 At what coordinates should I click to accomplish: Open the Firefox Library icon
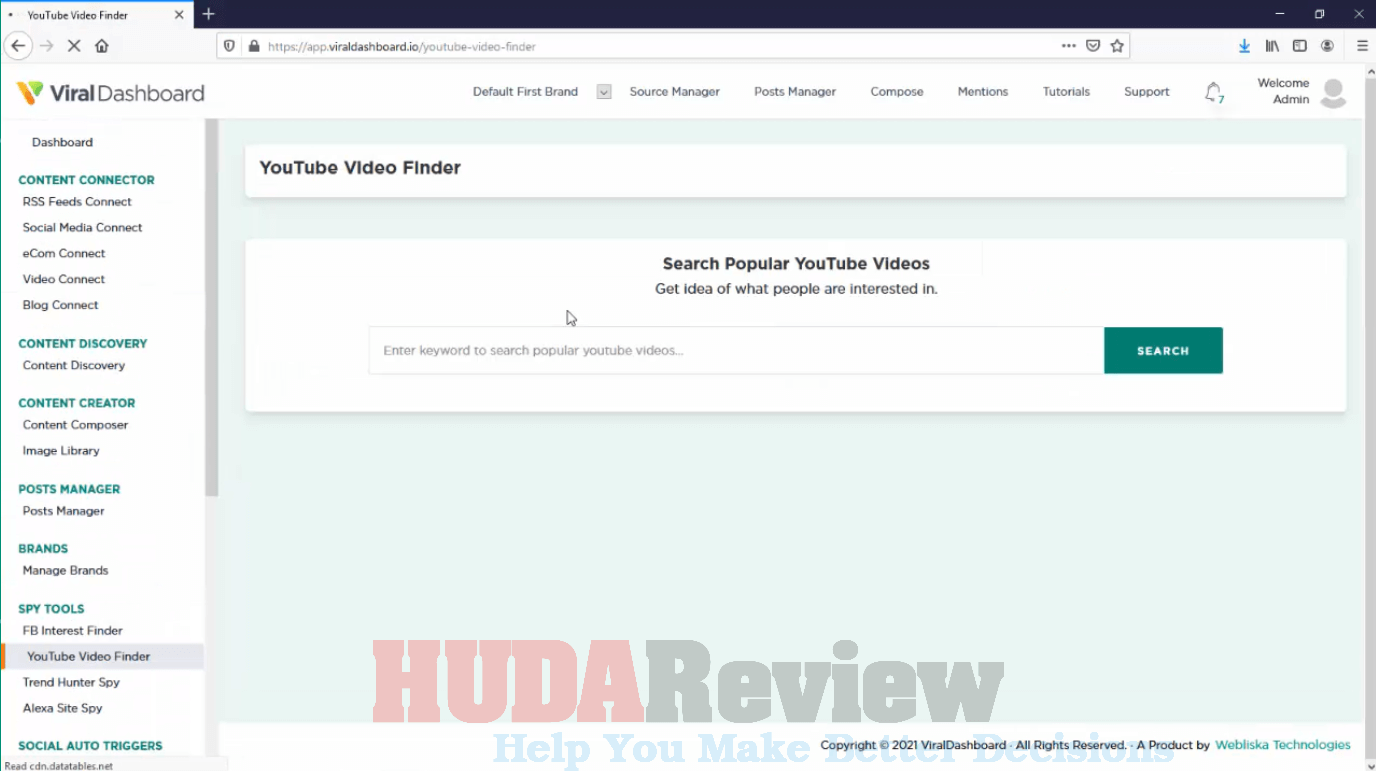pyautogui.click(x=1271, y=45)
